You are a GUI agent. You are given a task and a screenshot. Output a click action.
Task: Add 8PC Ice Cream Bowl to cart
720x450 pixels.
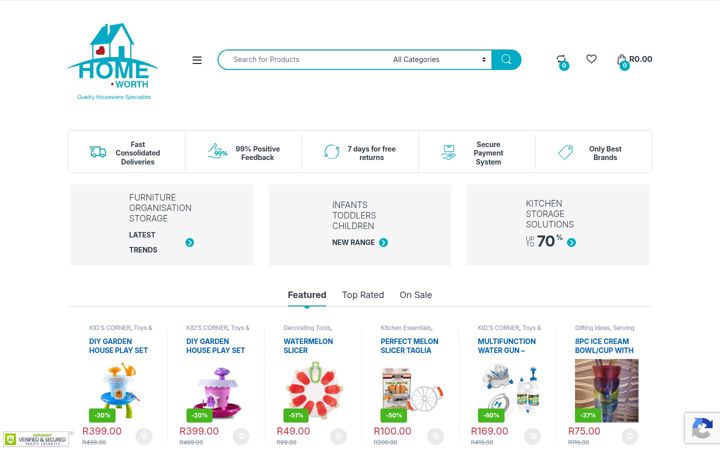(630, 436)
